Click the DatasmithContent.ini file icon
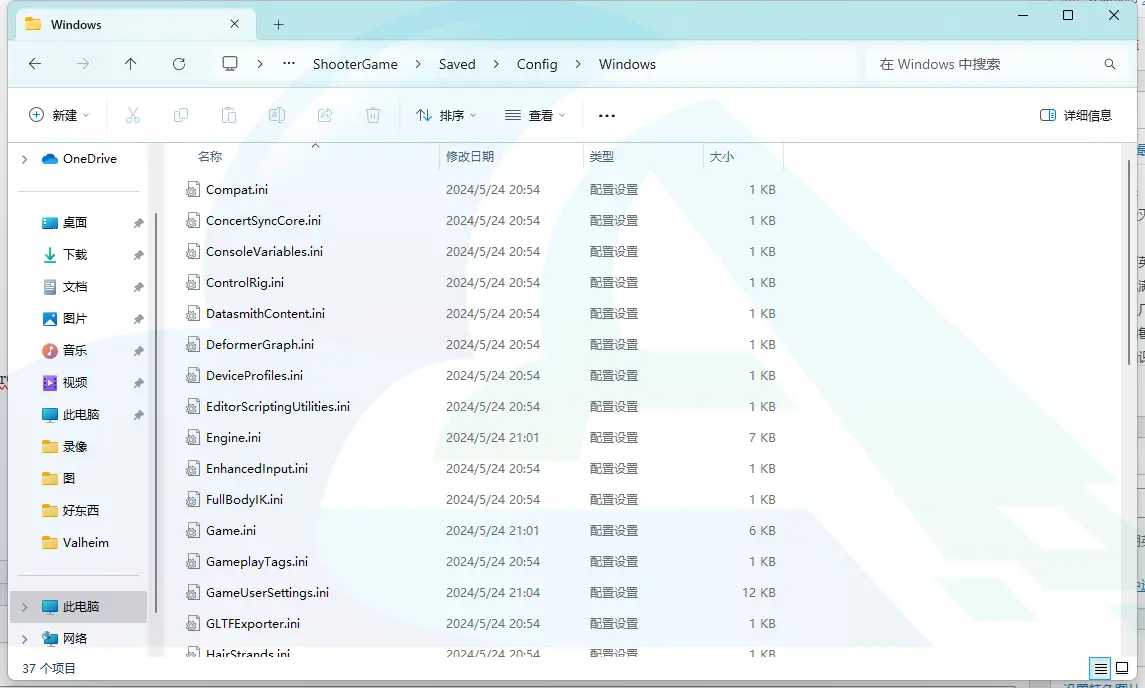 tap(193, 314)
